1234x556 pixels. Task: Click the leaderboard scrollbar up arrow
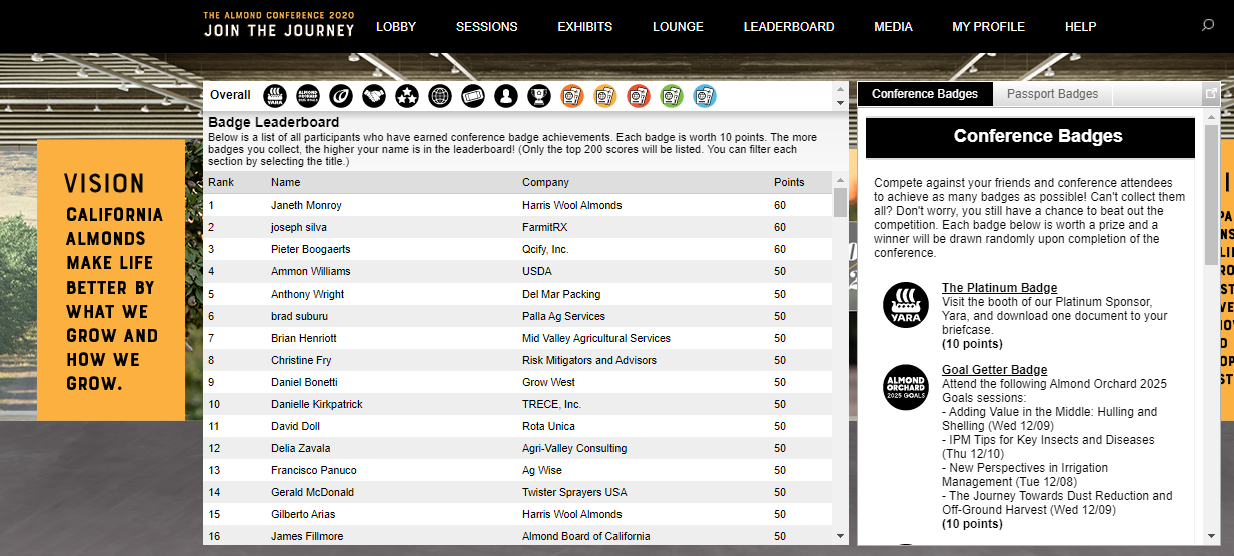(x=840, y=181)
